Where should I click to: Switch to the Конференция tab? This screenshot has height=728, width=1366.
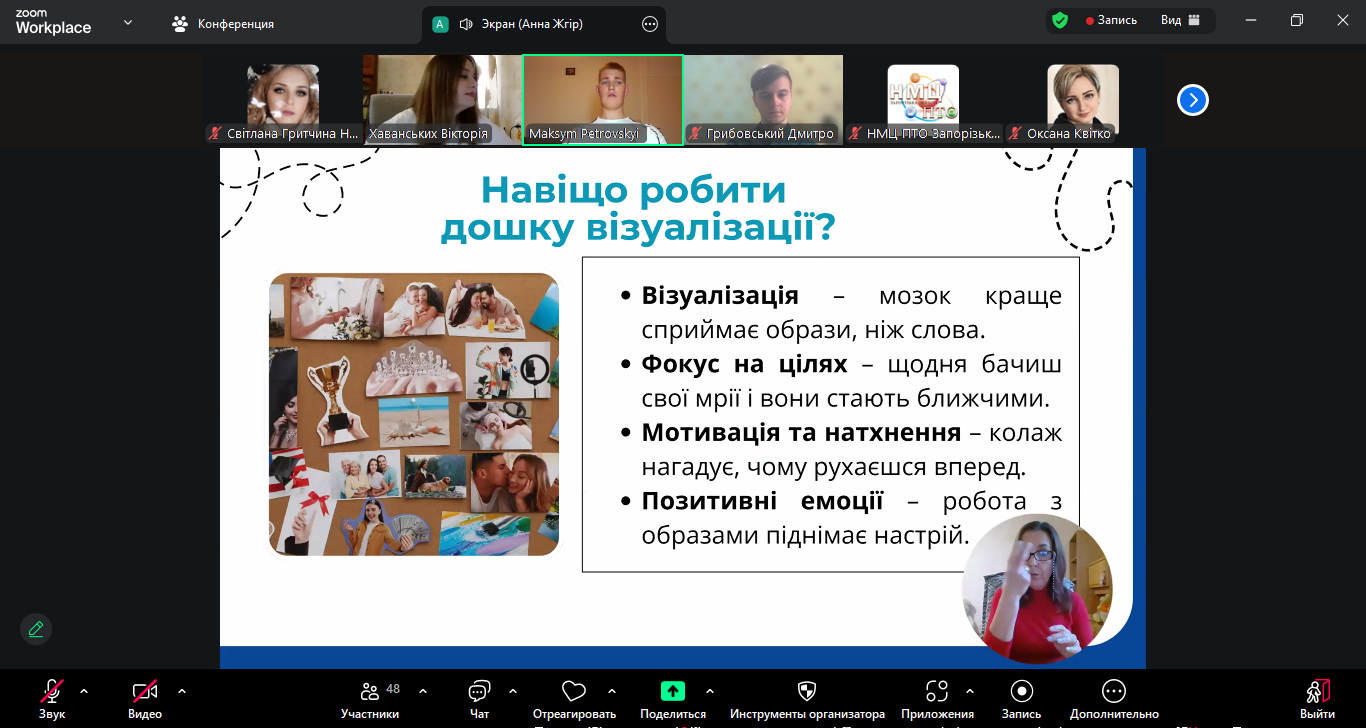pyautogui.click(x=223, y=24)
